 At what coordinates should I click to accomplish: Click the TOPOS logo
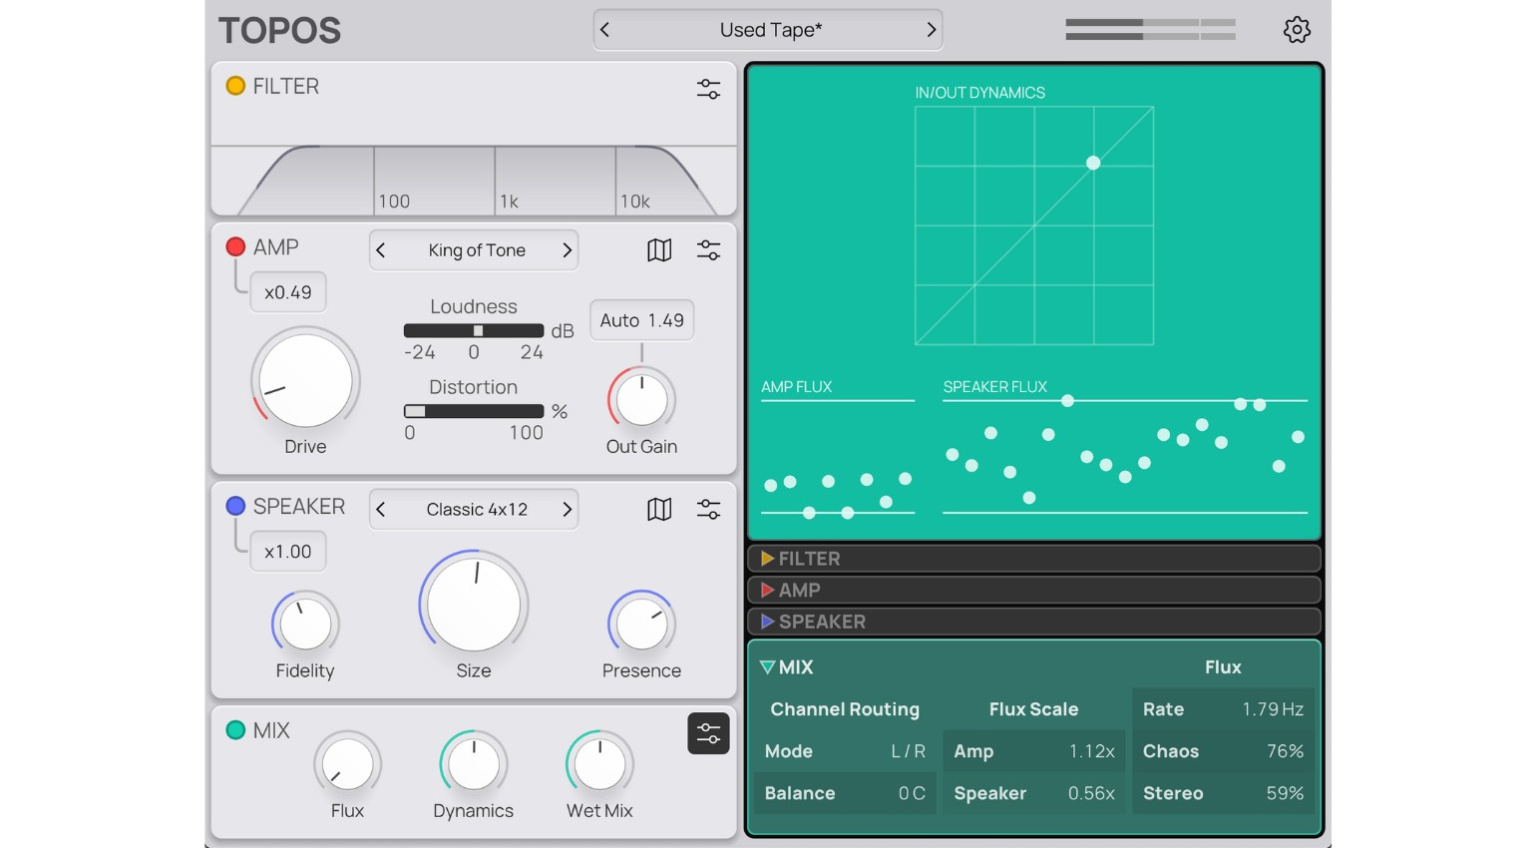click(x=279, y=30)
